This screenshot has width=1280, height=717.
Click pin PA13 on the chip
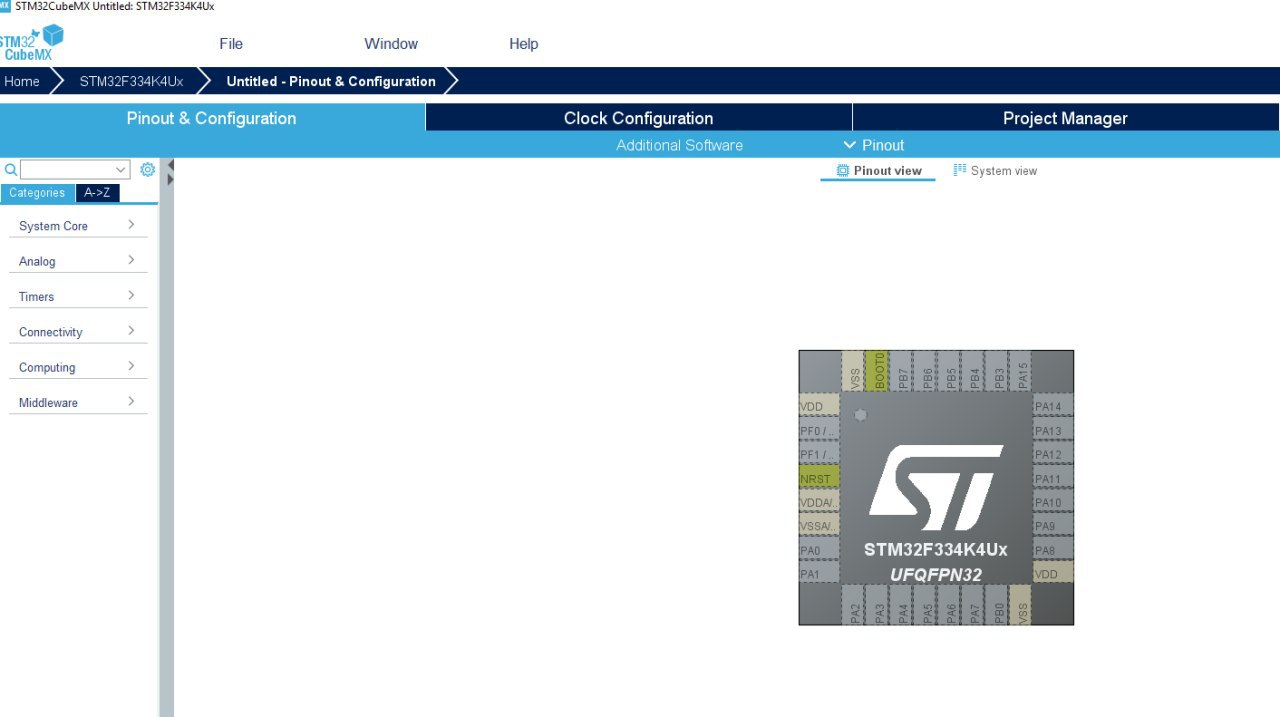point(1053,431)
